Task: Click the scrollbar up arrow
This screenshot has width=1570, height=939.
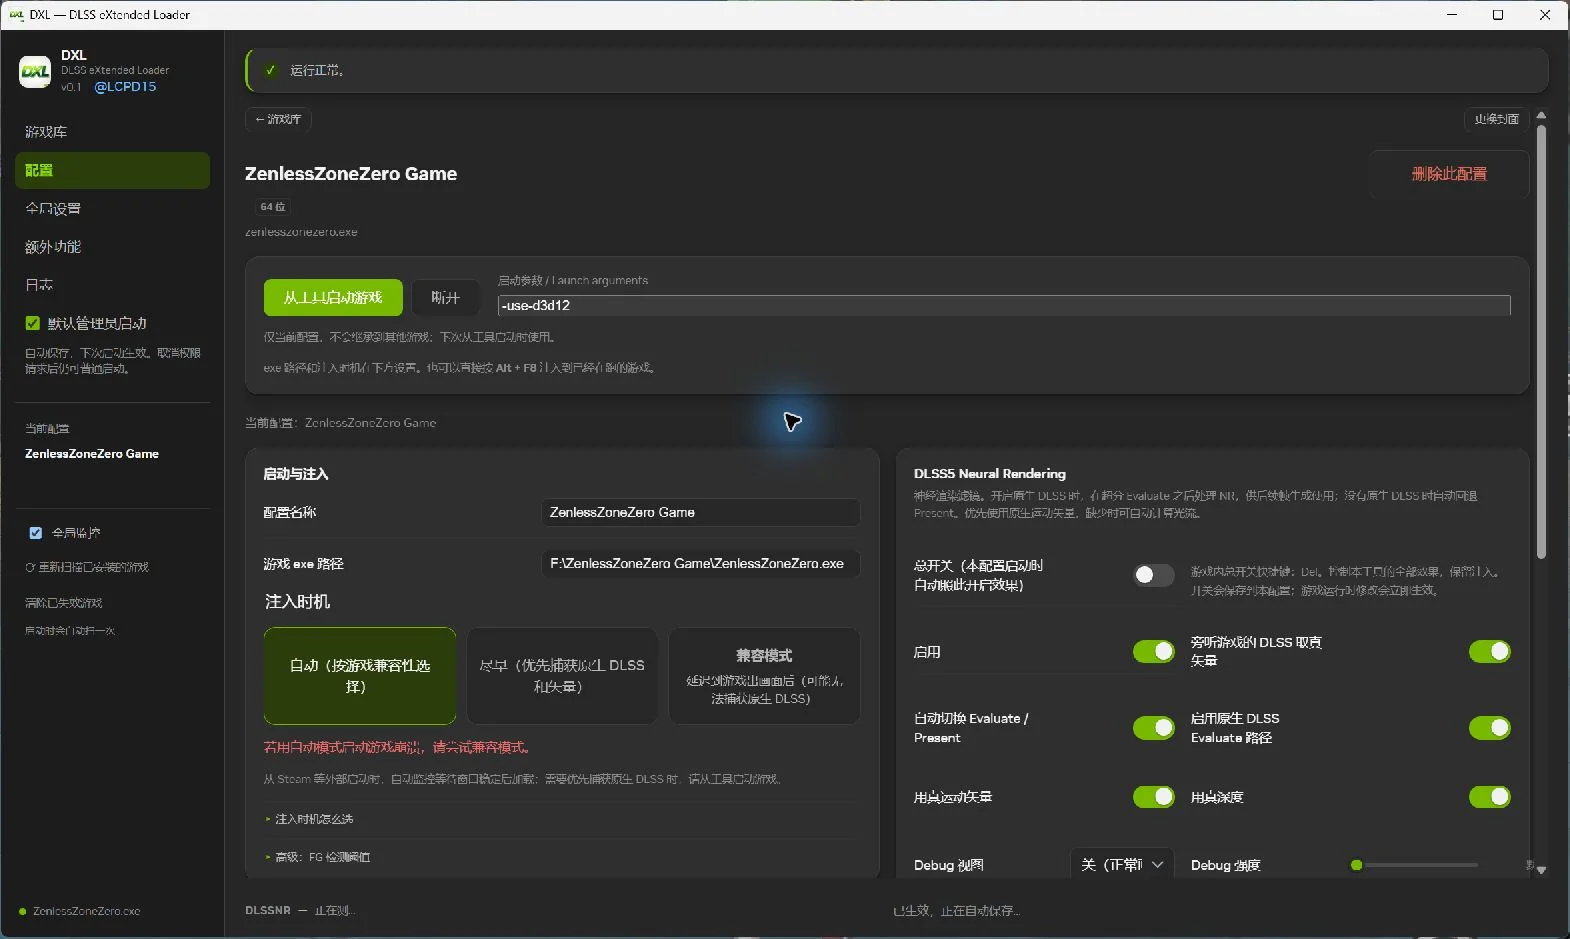Action: [x=1541, y=115]
